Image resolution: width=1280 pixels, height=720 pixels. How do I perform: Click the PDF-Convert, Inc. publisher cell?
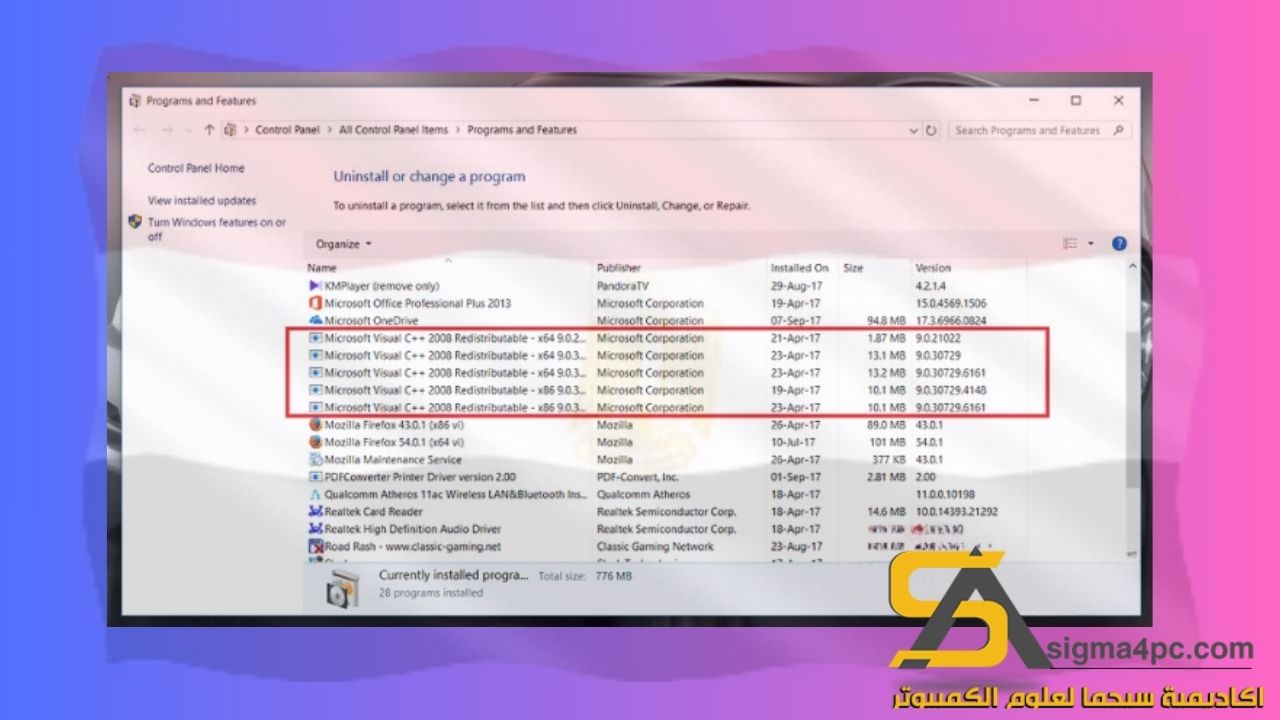637,477
